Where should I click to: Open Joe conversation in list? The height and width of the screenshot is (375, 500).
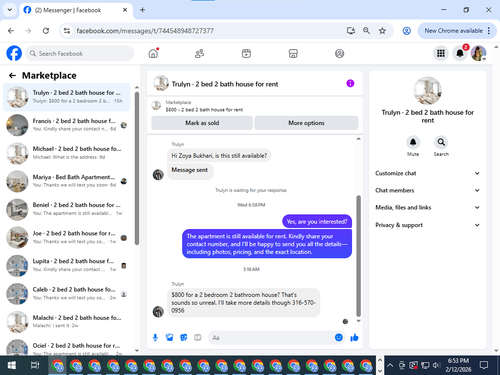[x=67, y=237]
